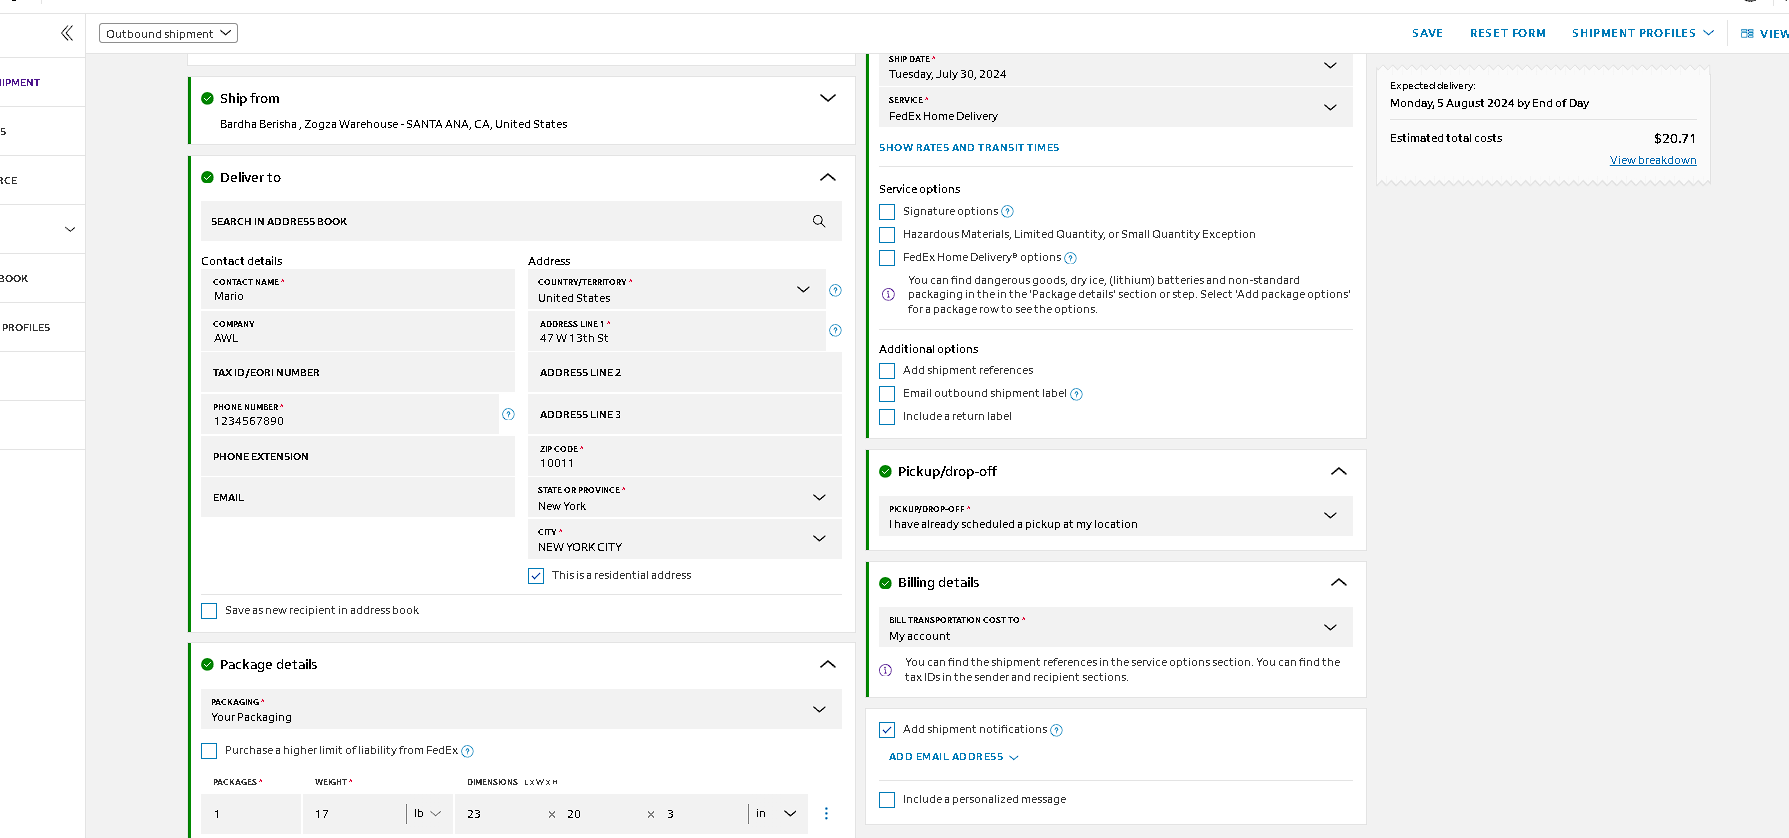Check Purchase a higher limit of liability
The height and width of the screenshot is (838, 1789).
pyautogui.click(x=209, y=751)
